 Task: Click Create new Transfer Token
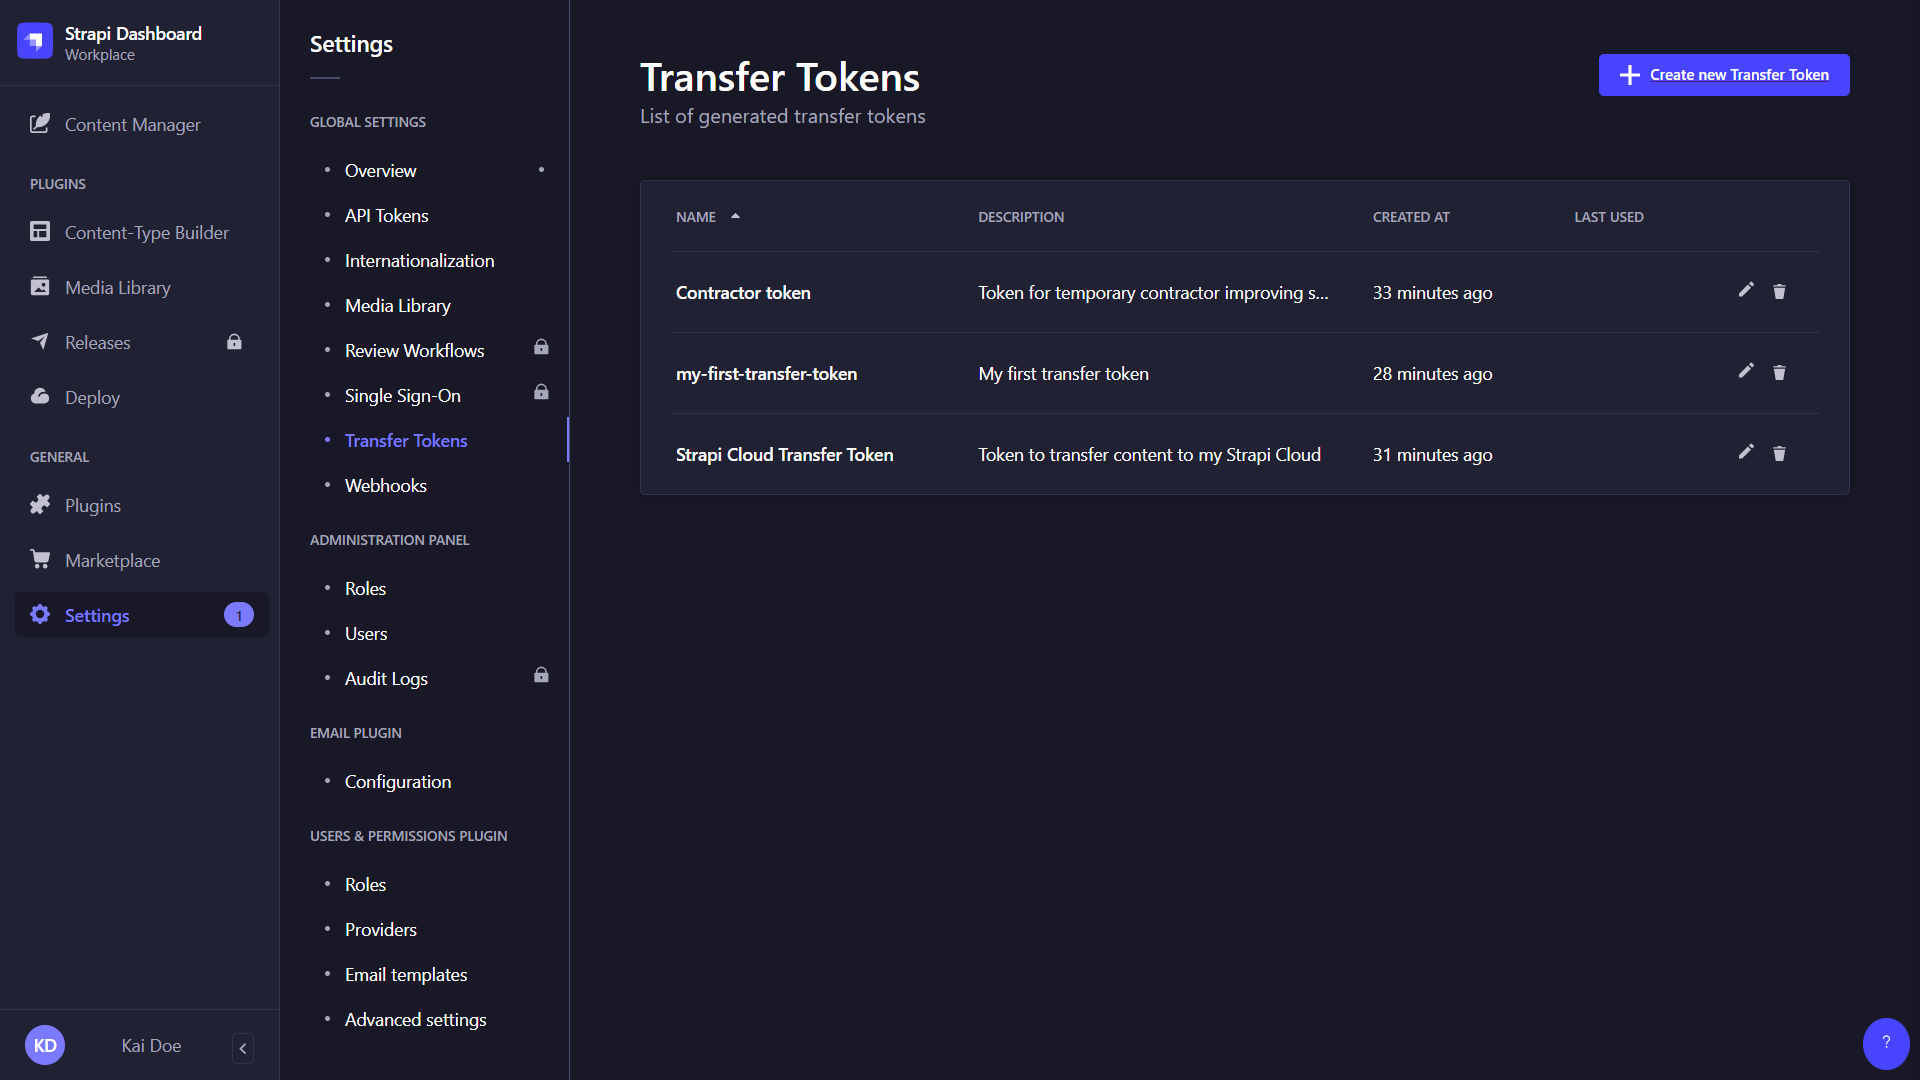coord(1724,74)
